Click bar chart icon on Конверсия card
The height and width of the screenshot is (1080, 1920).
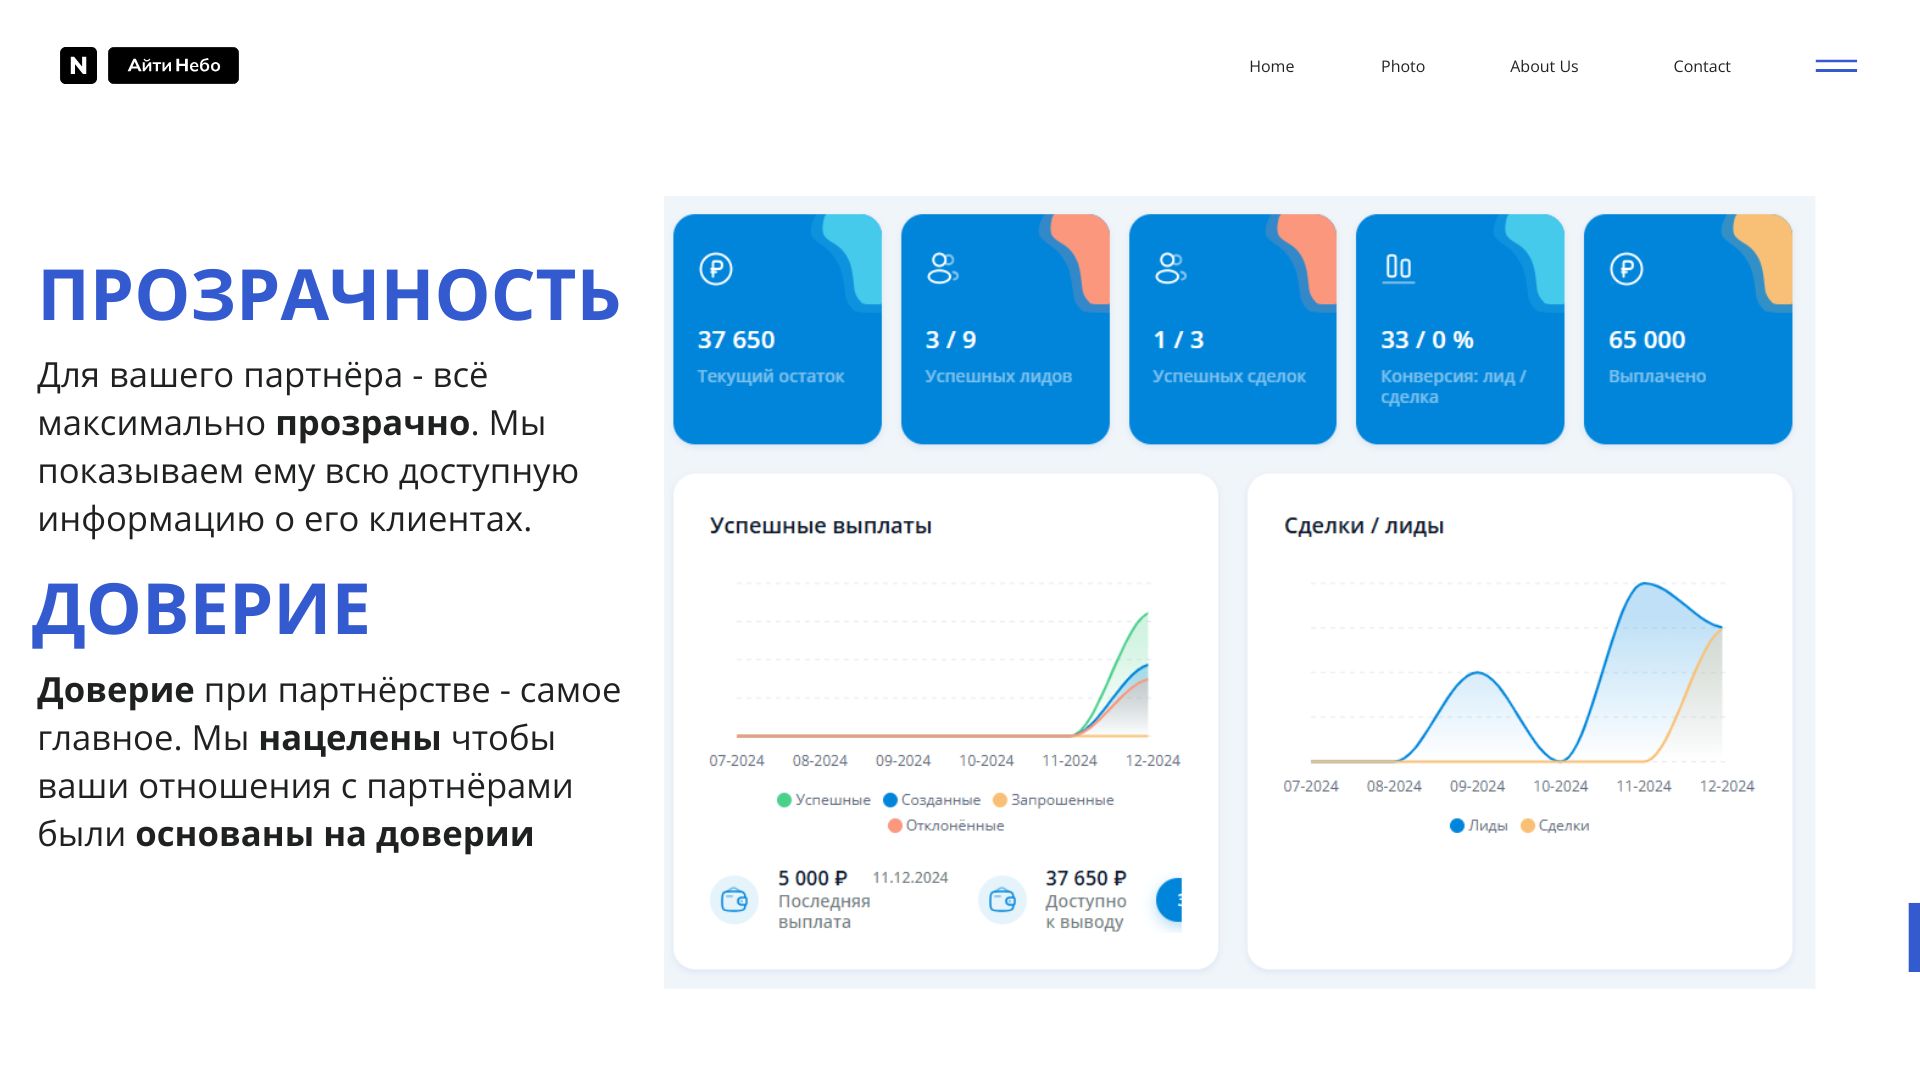point(1398,268)
